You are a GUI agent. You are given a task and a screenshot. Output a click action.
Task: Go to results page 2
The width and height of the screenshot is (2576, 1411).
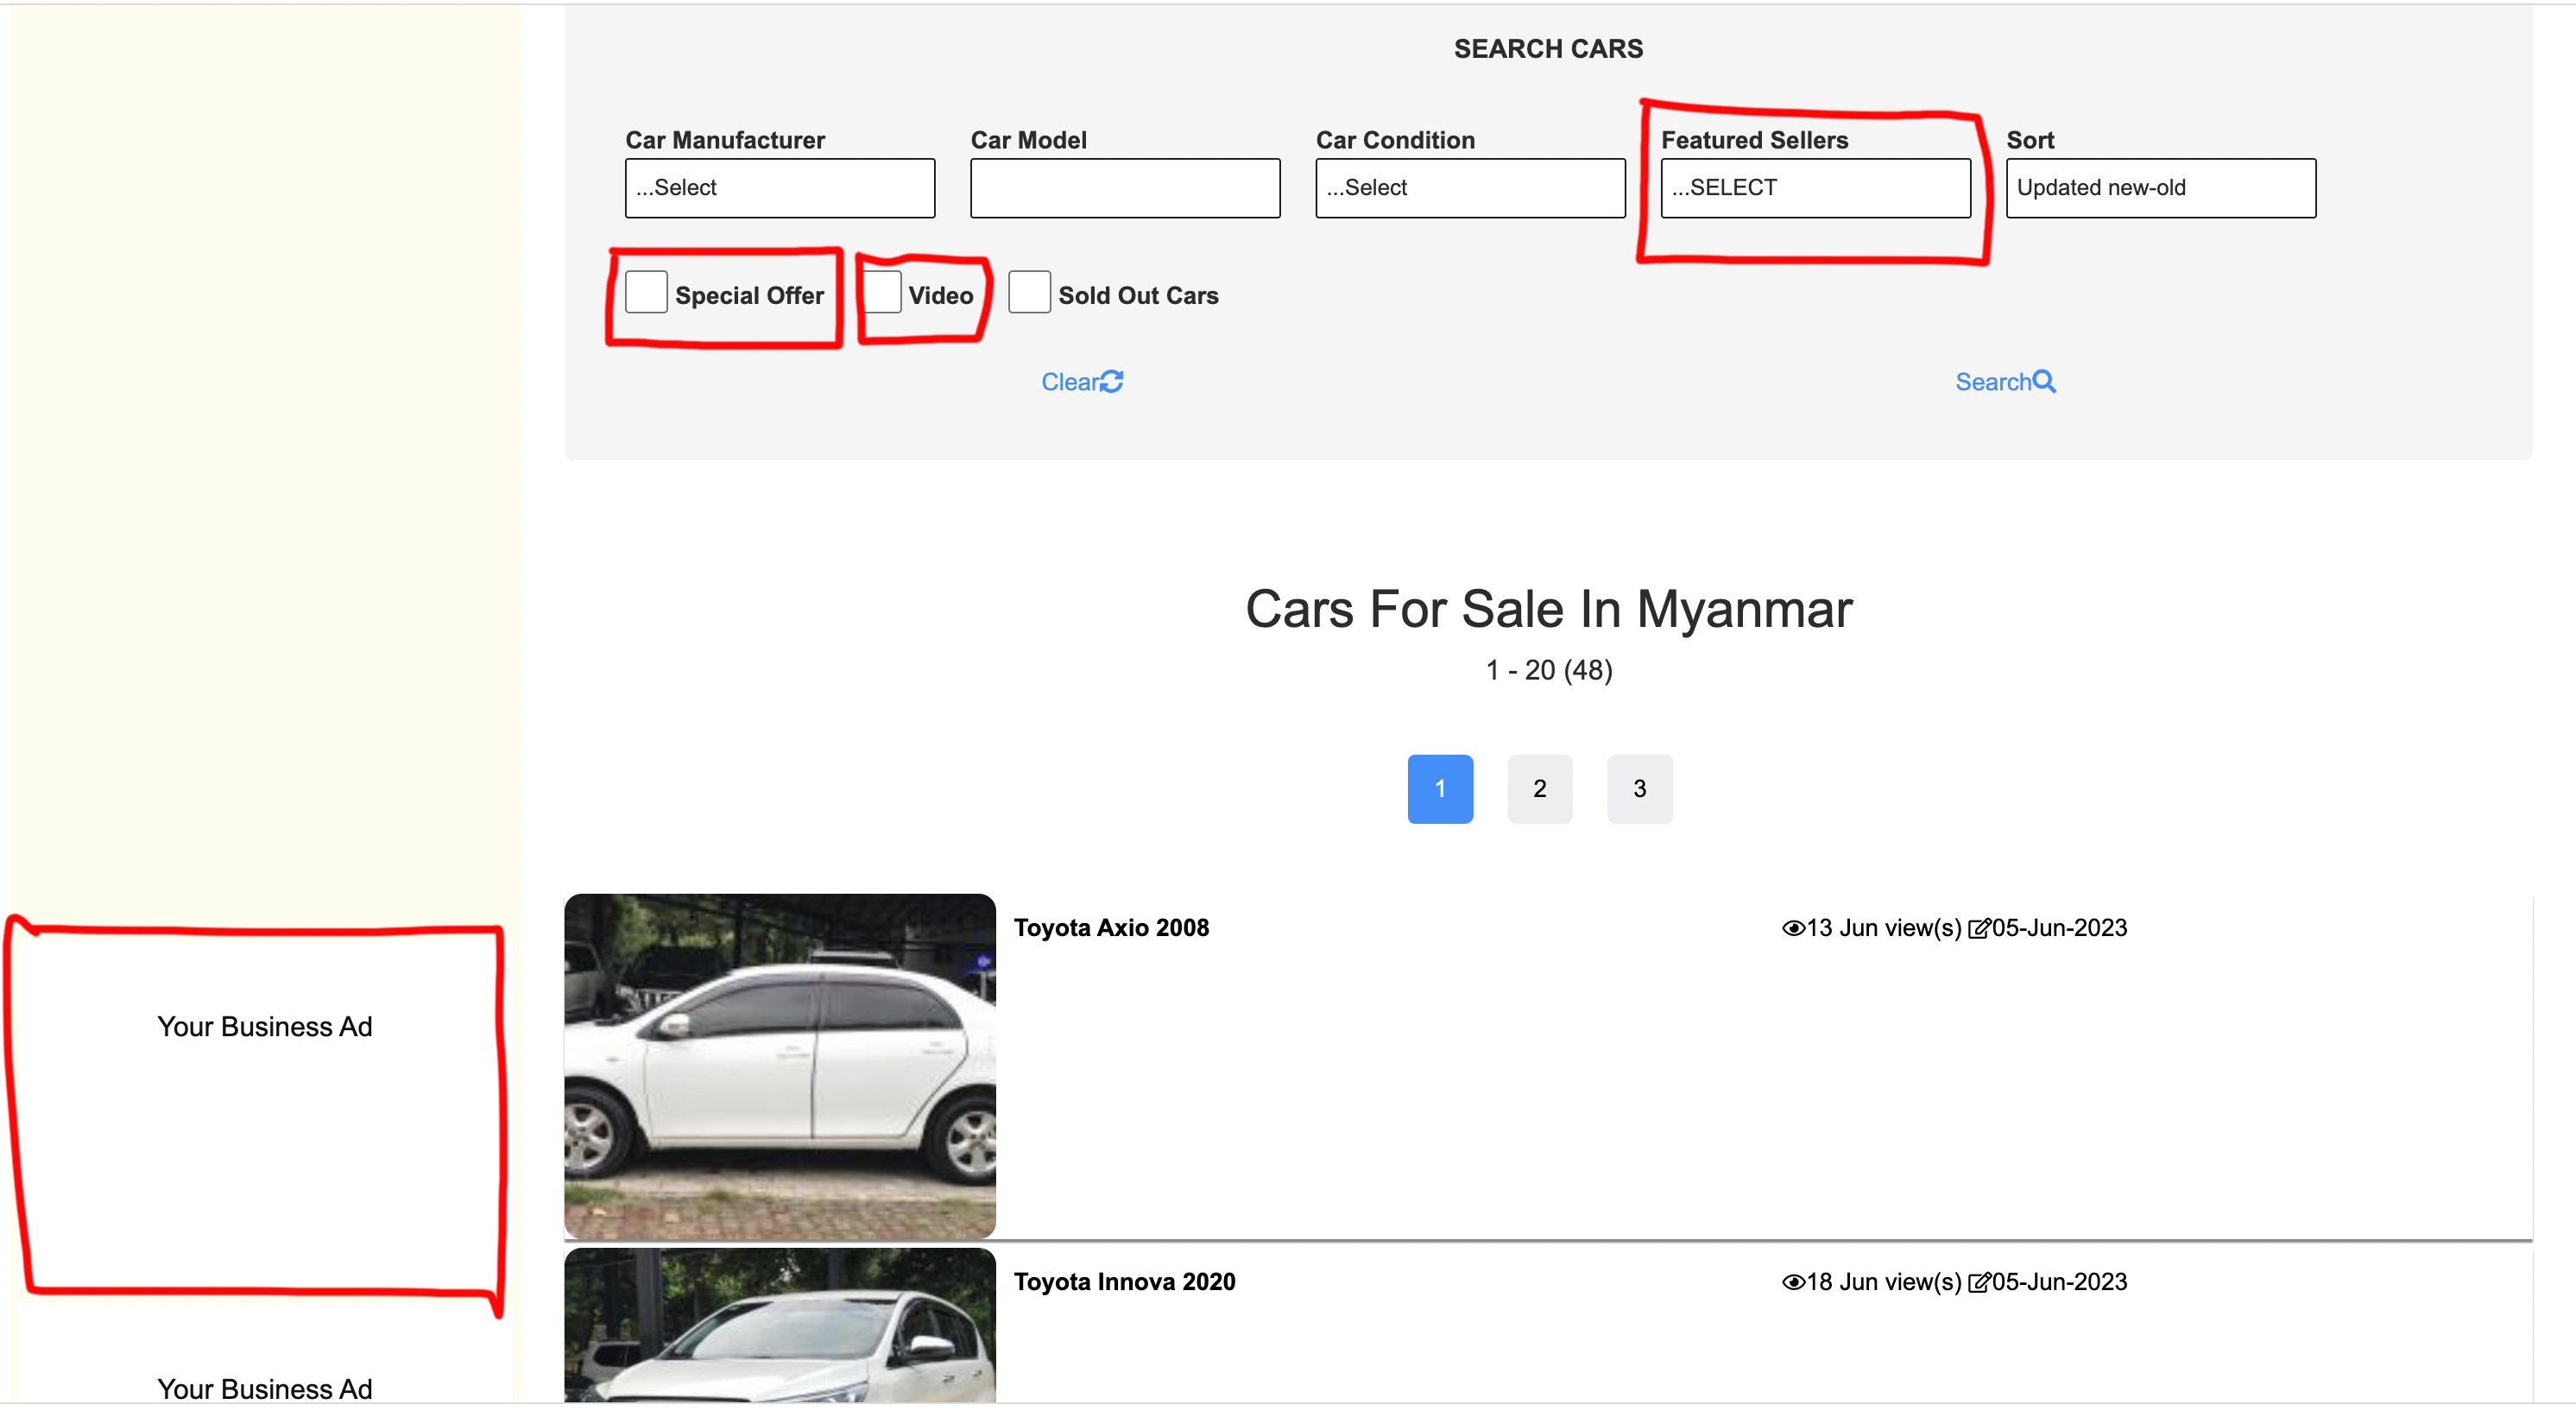[1540, 789]
